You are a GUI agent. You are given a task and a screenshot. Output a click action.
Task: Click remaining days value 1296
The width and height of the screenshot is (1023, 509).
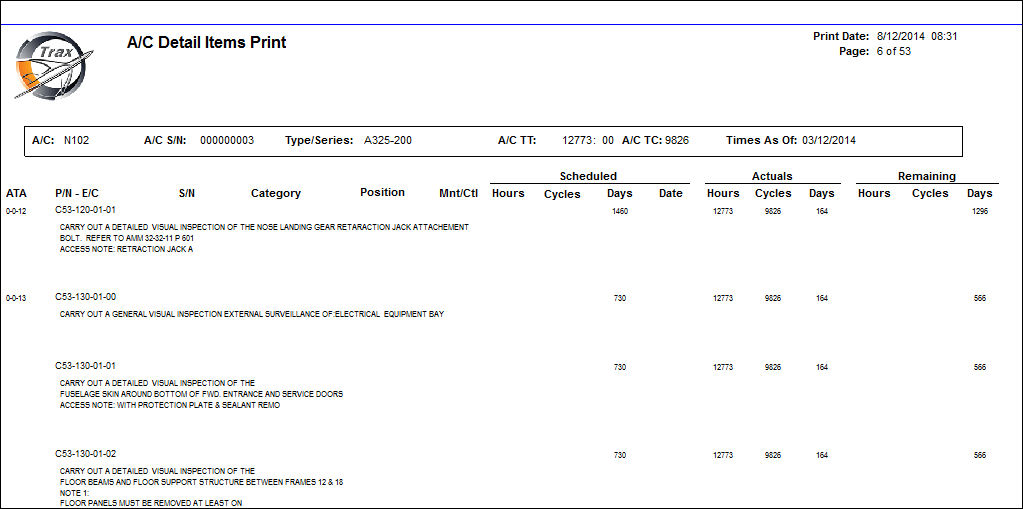pyautogui.click(x=980, y=211)
